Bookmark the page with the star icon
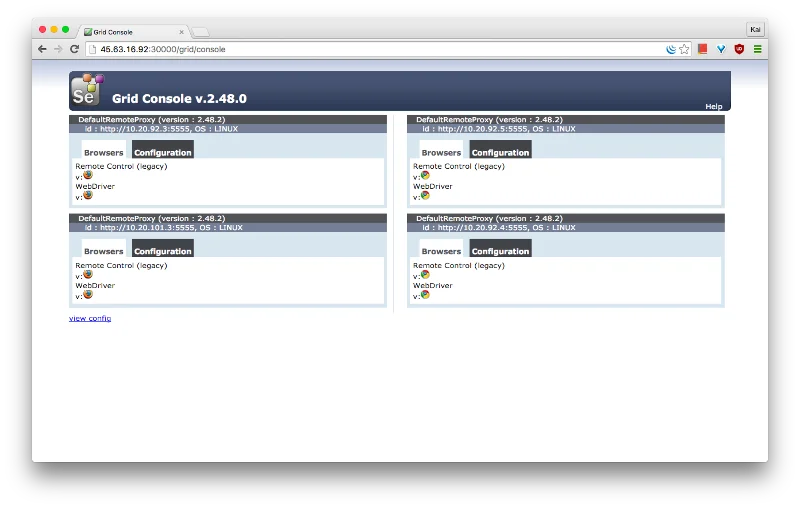800x508 pixels. tap(684, 49)
